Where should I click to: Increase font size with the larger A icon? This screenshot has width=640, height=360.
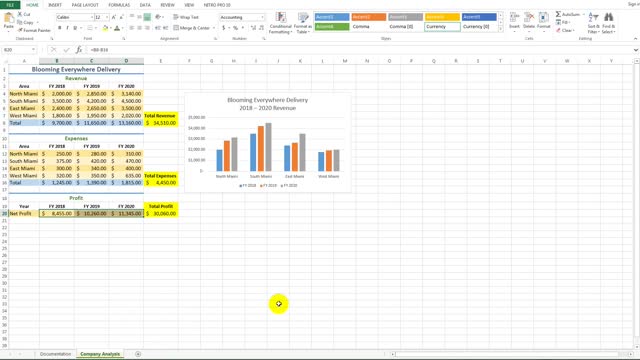pyautogui.click(x=114, y=17)
